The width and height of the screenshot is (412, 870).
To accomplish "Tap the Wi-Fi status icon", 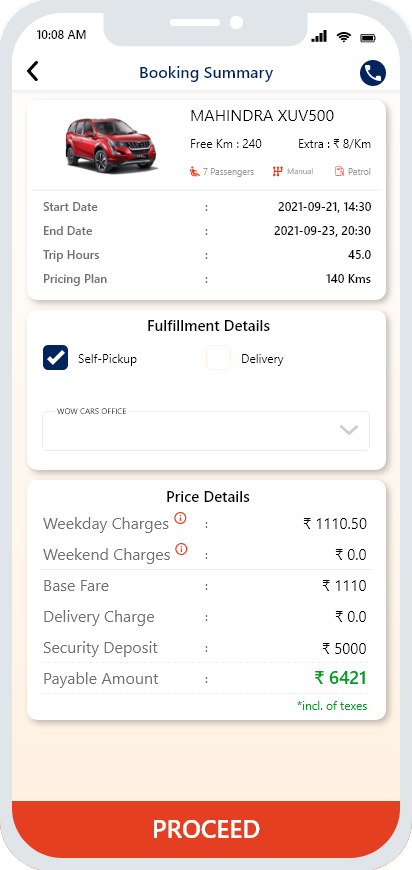I will point(344,37).
